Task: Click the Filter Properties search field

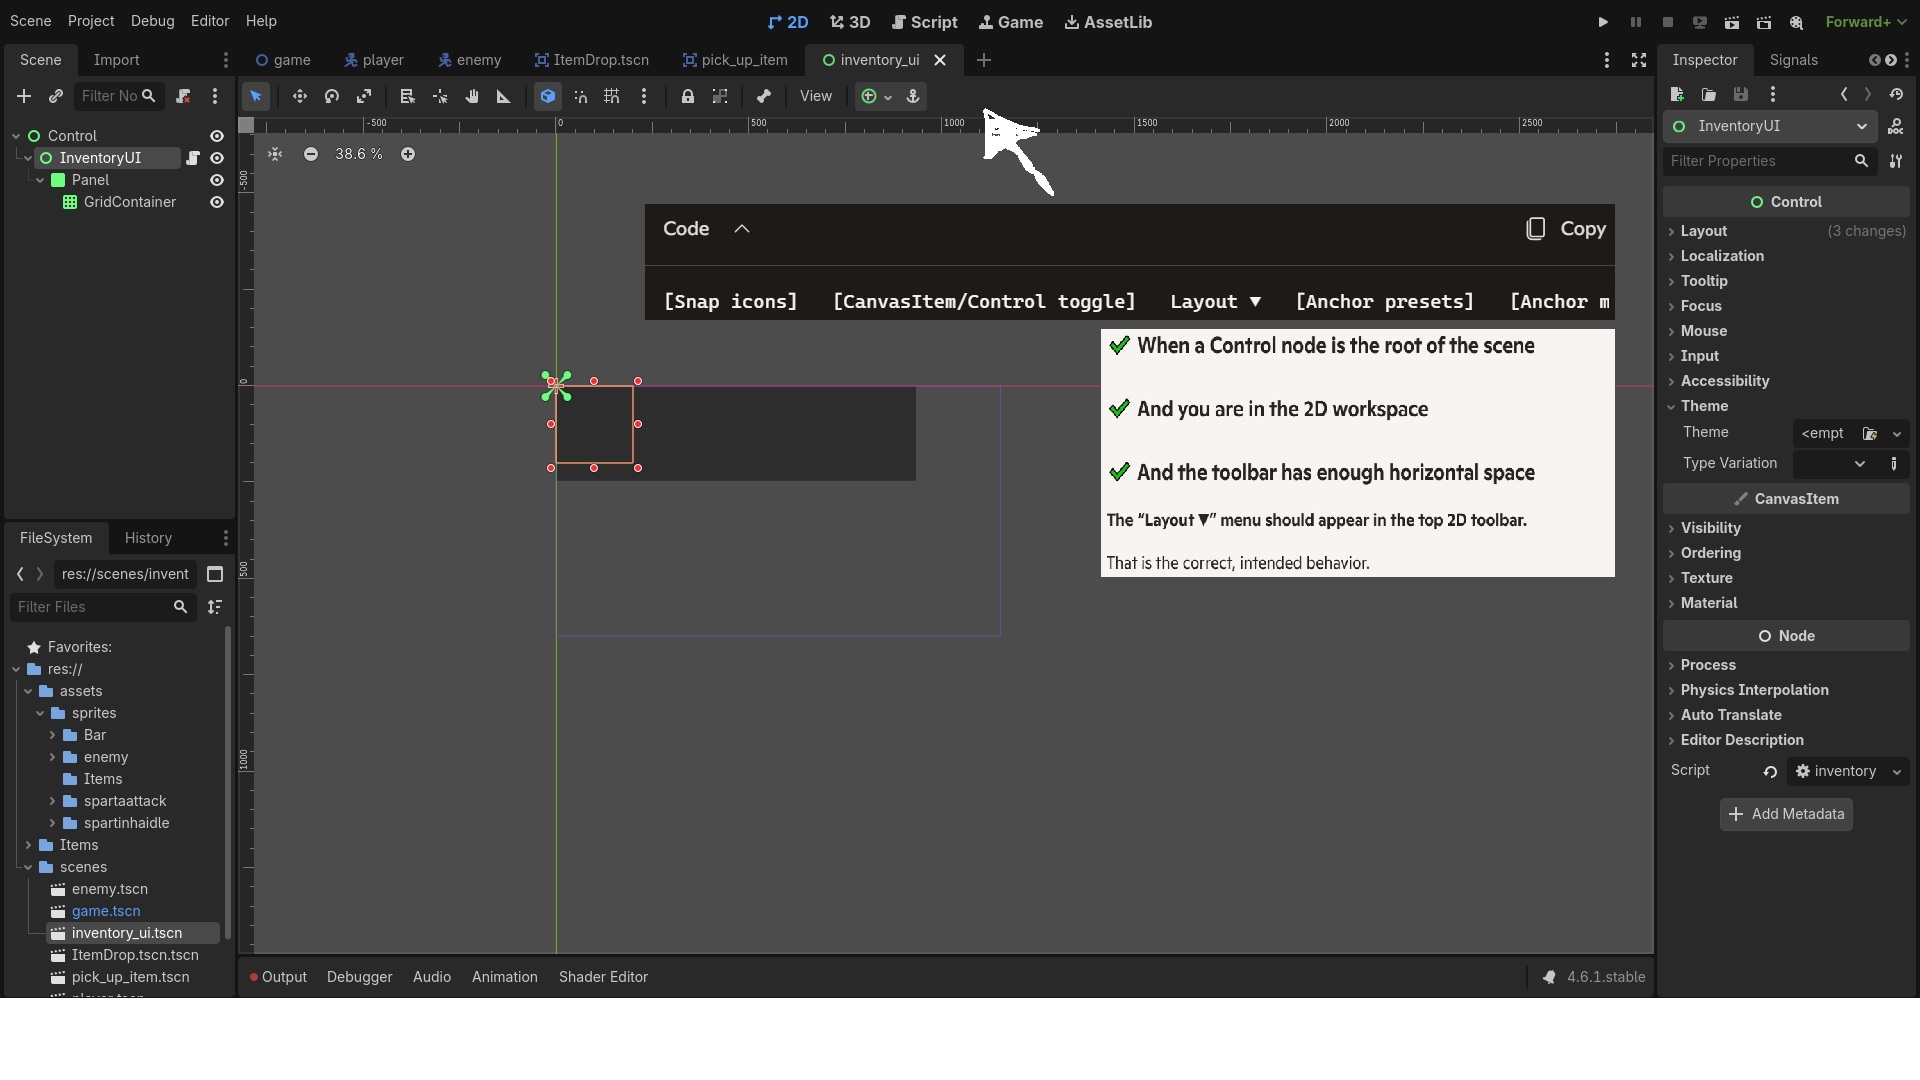Action: [1757, 161]
